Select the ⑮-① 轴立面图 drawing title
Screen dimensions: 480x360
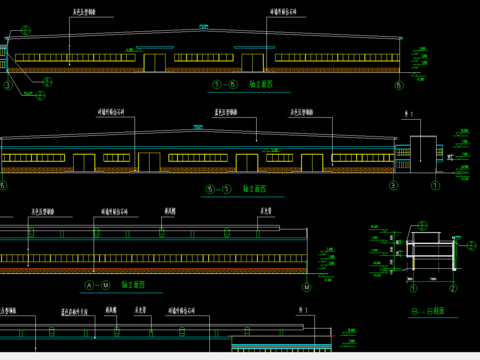point(236,189)
